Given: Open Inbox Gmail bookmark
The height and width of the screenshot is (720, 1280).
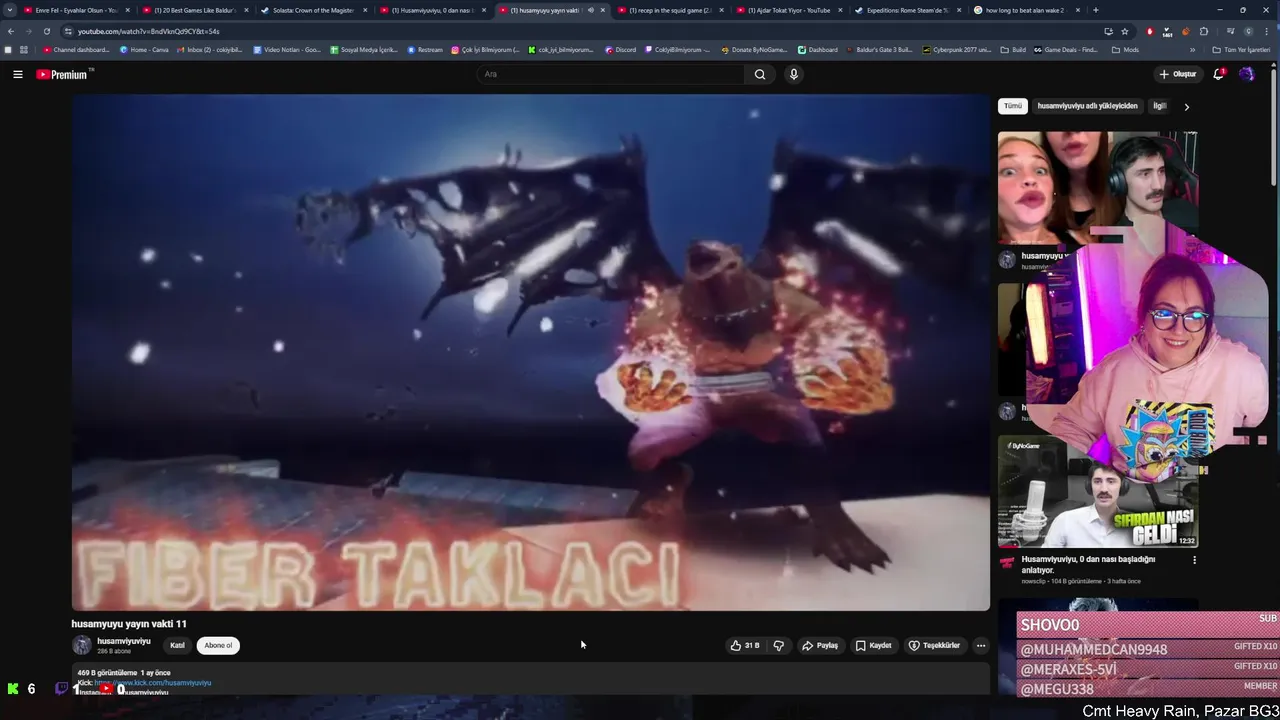Looking at the screenshot, I should tap(210, 49).
